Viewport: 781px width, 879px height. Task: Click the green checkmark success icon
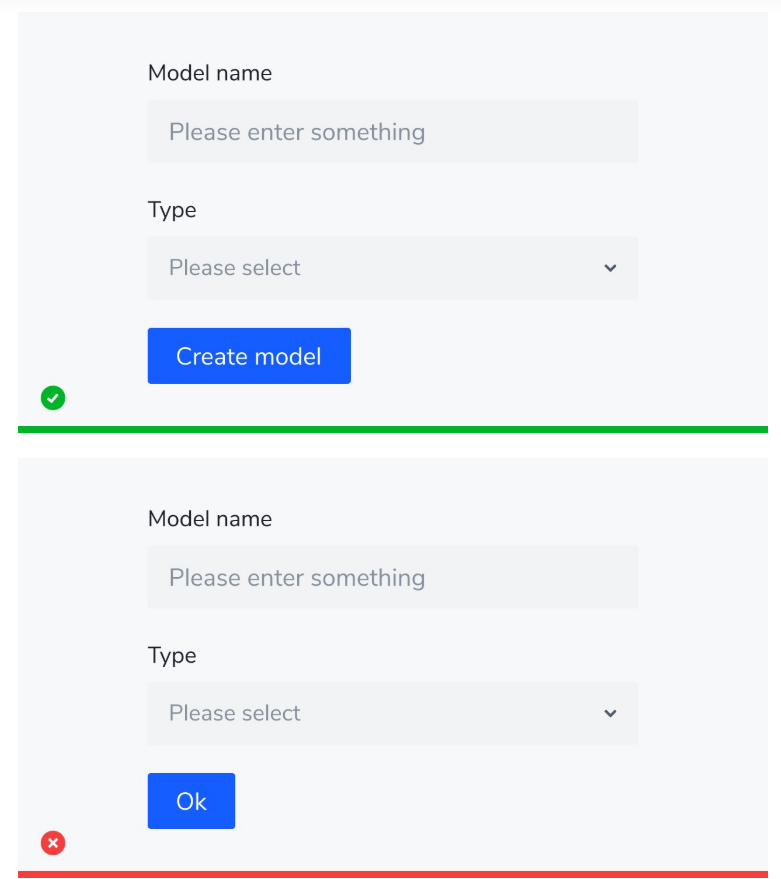pos(53,398)
